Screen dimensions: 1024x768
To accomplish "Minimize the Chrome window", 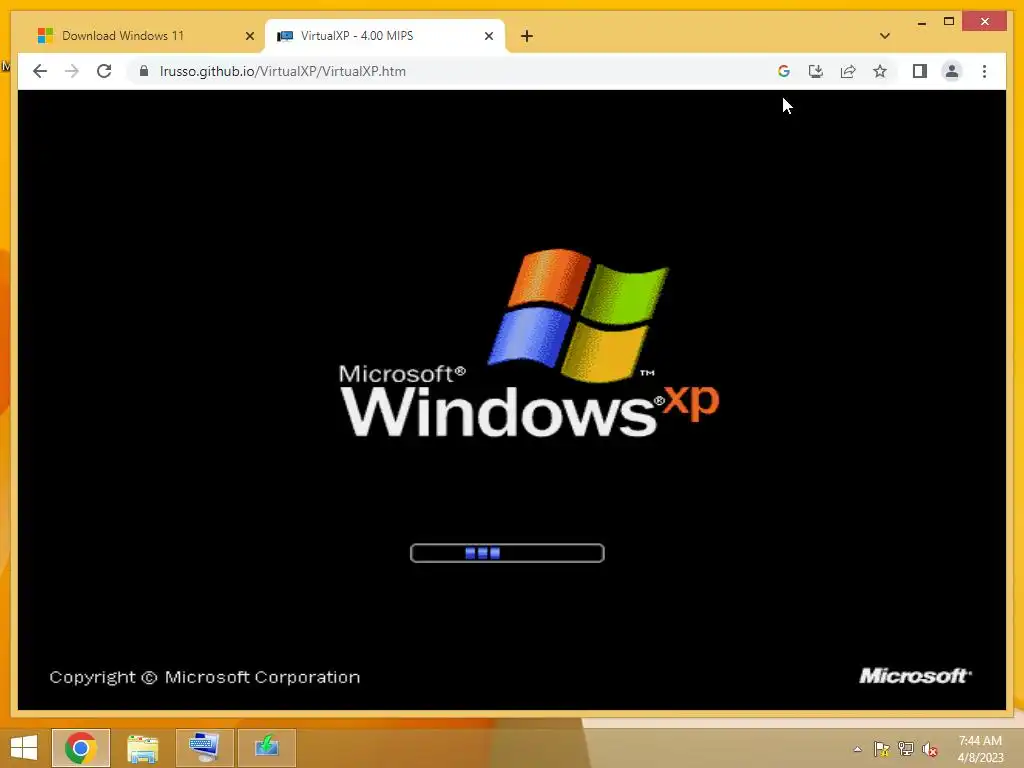I will coord(921,22).
